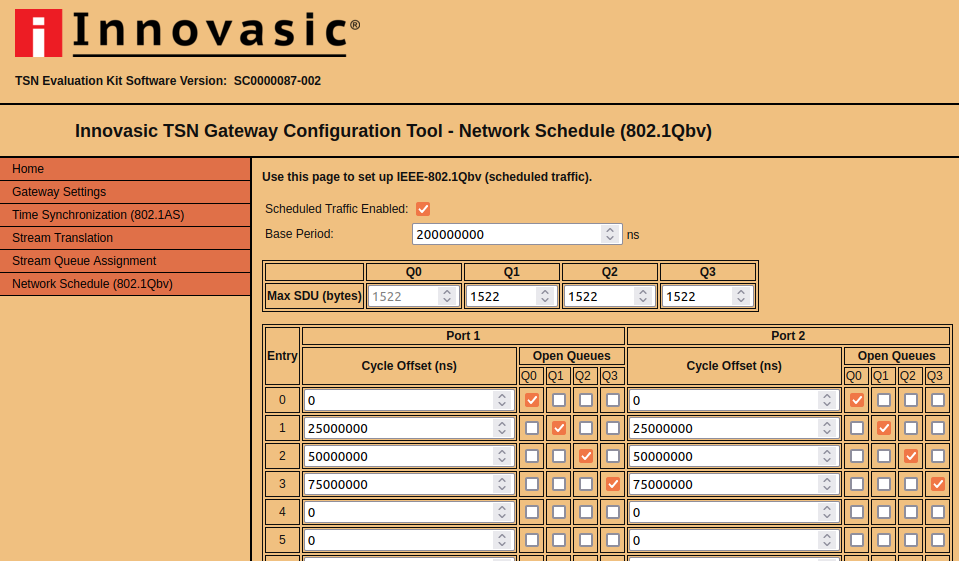Viewport: 959px width, 561px height.
Task: Click Port 1 entry 1 cycle offset spinner
Action: pyautogui.click(x=502, y=428)
